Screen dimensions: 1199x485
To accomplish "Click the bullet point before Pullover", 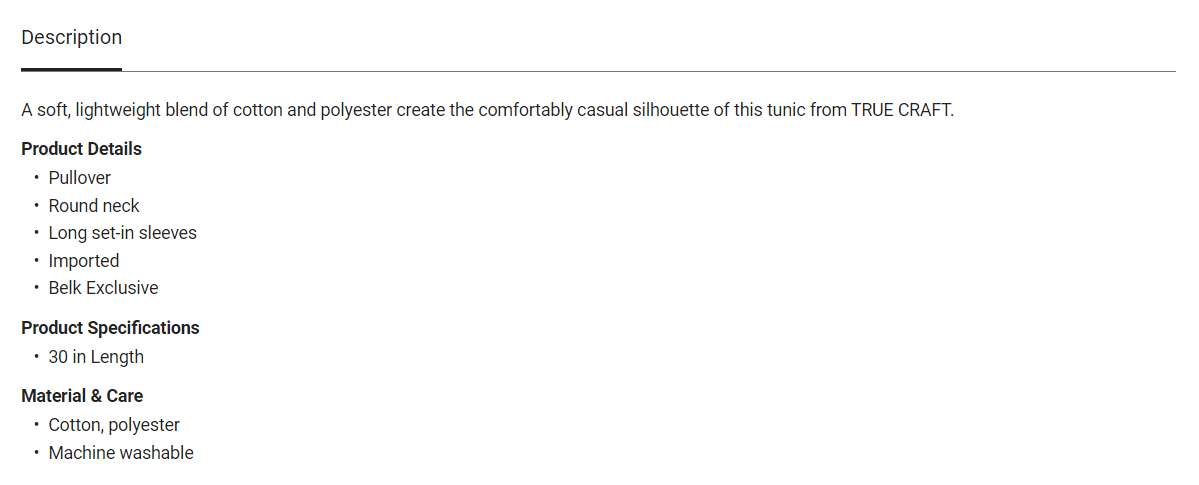I will 36,178.
